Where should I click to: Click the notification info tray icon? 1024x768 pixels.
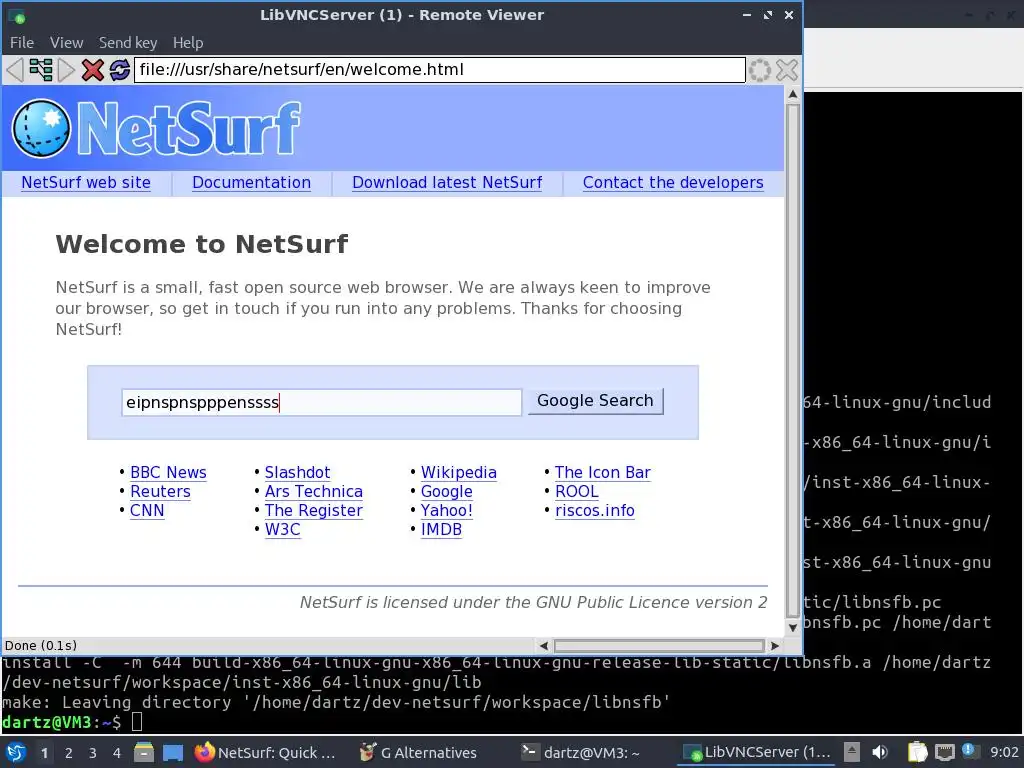tap(969, 751)
